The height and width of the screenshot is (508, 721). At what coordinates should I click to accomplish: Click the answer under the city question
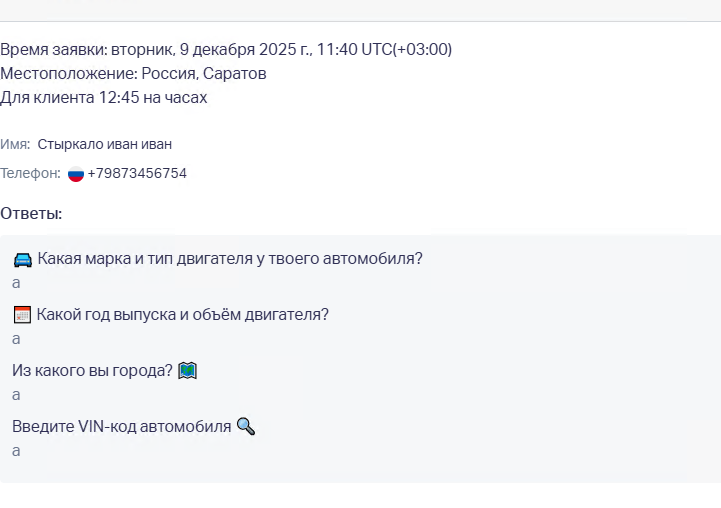[x=16, y=395]
